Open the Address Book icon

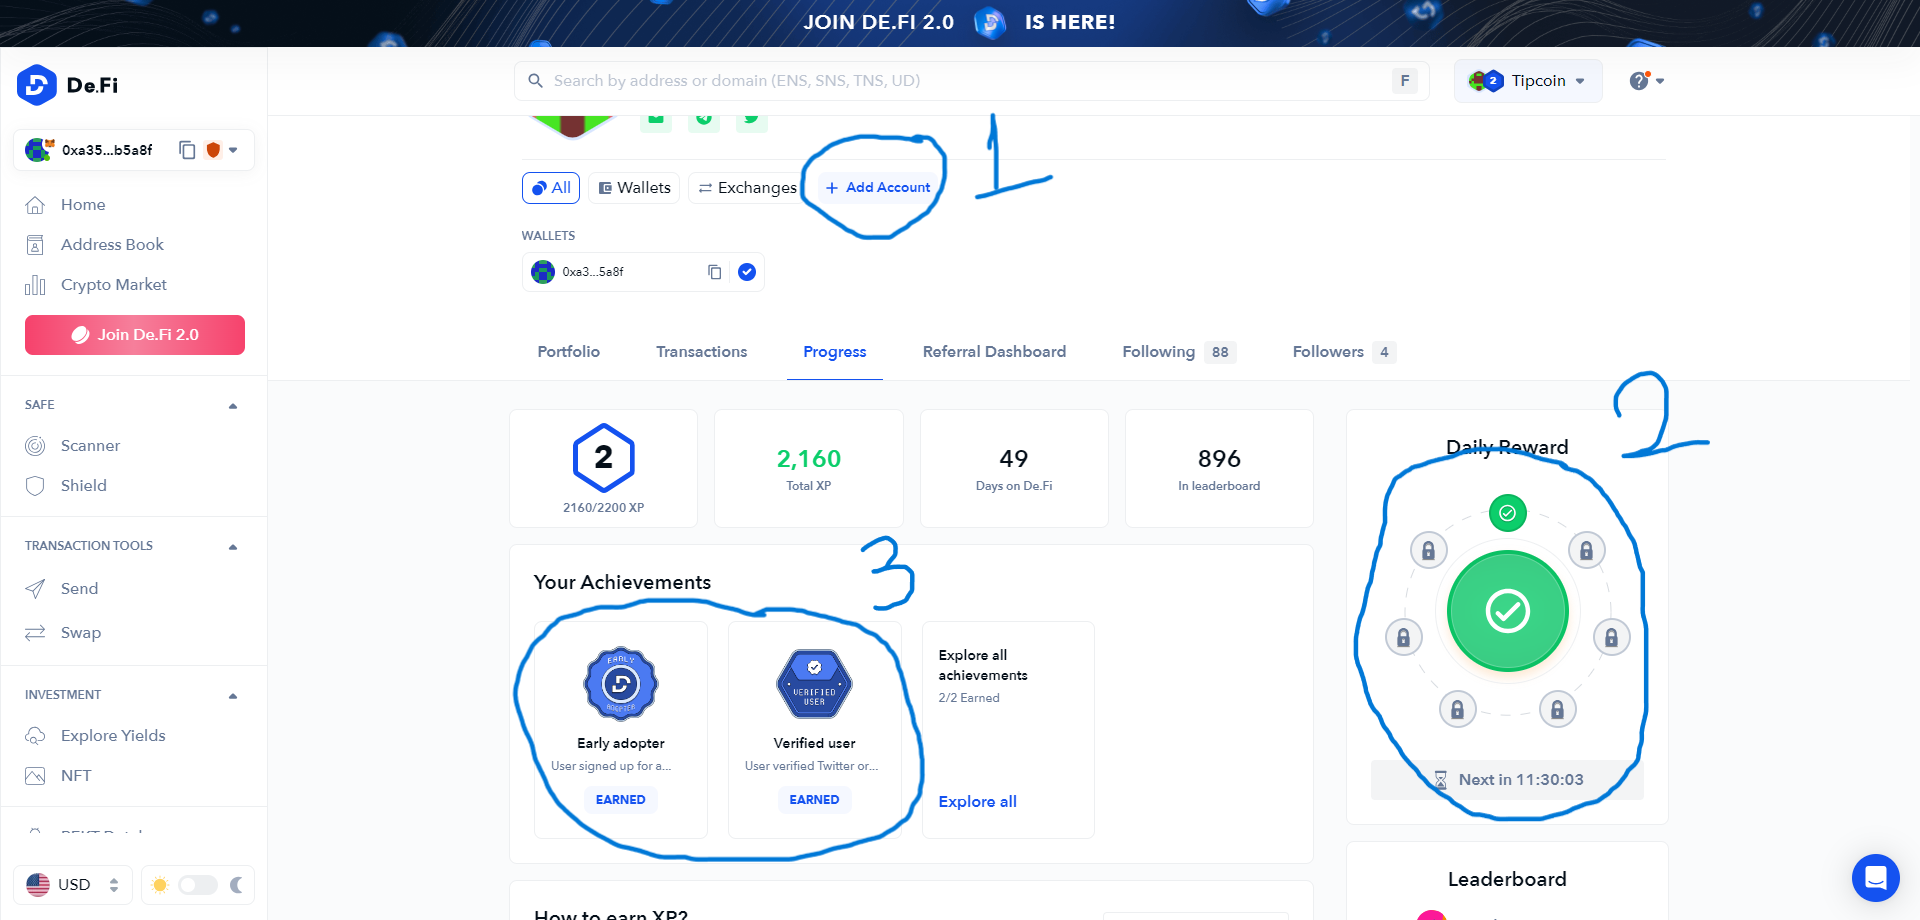35,245
